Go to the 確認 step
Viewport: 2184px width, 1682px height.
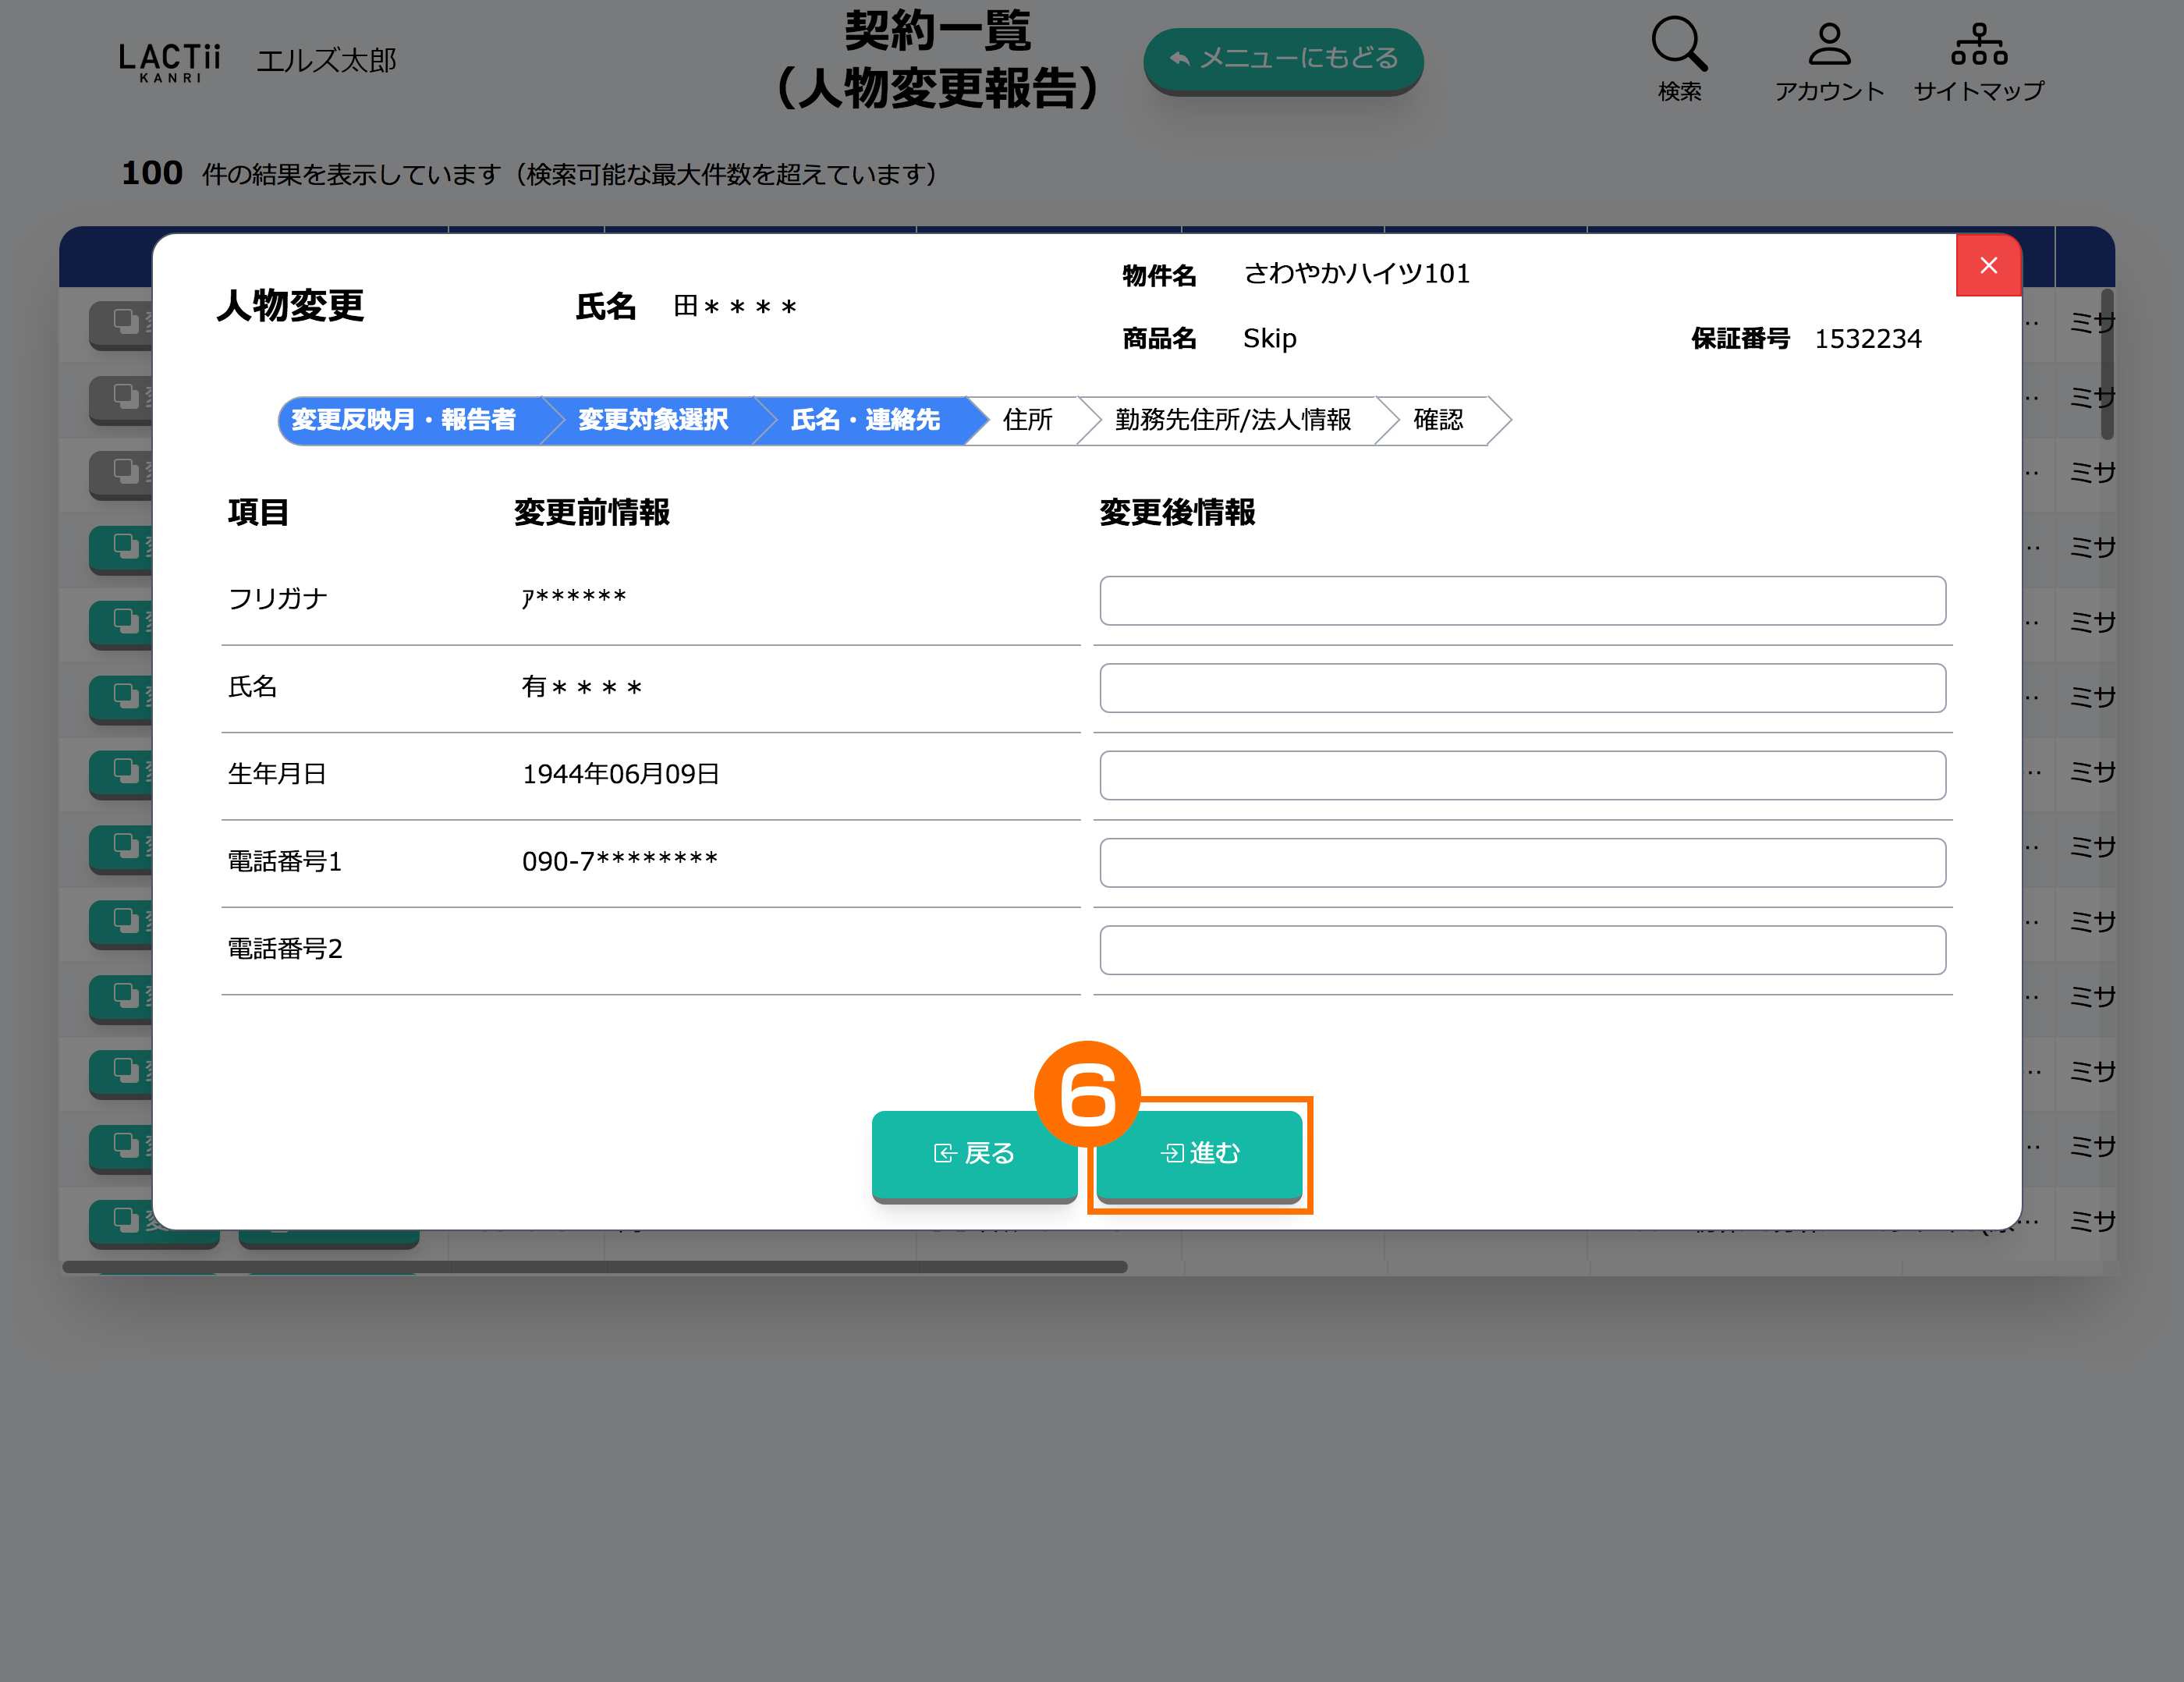1437,420
